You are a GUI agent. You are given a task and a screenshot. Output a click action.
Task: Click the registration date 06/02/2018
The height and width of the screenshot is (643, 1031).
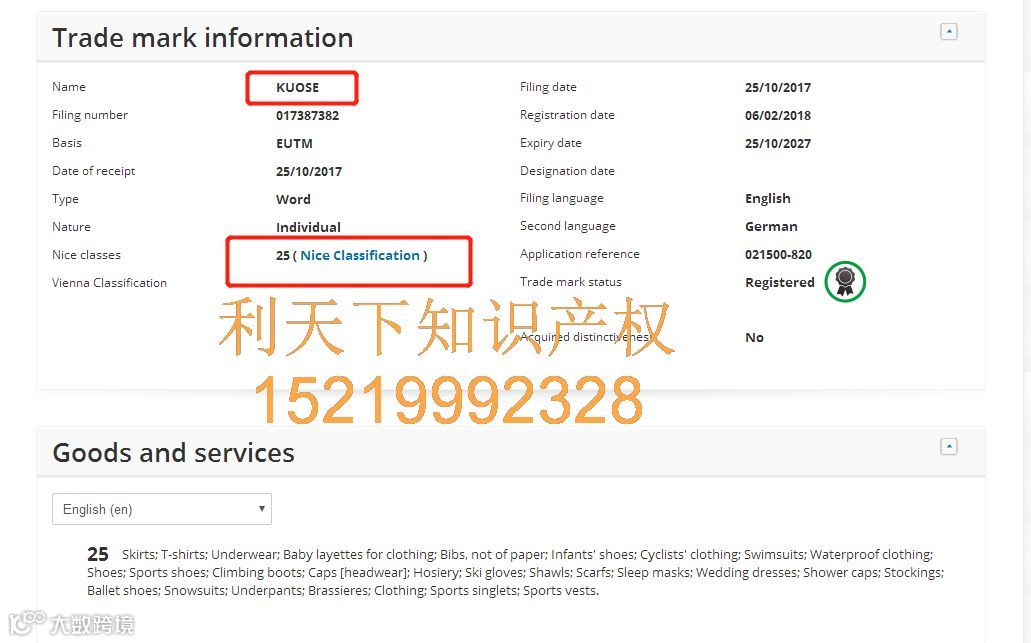777,116
